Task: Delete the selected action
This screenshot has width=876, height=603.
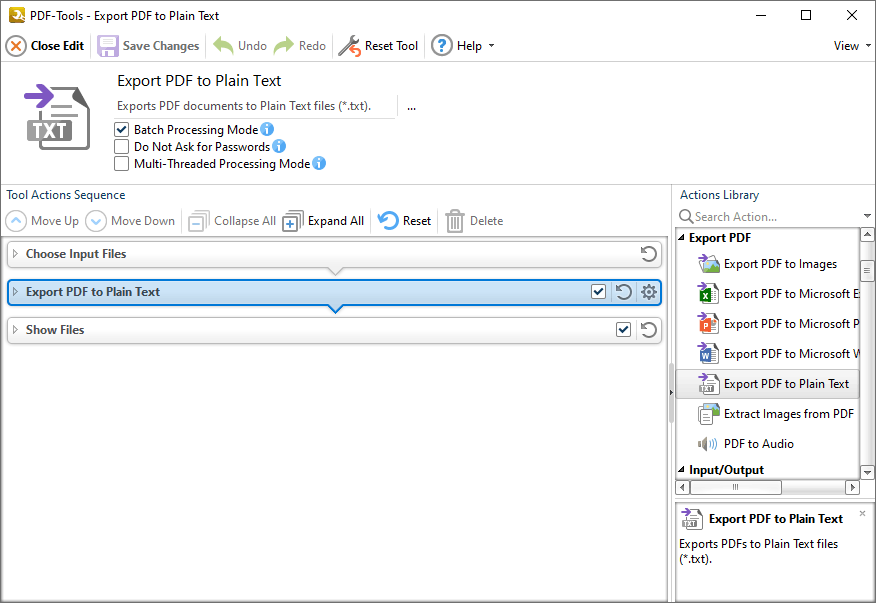Action: click(474, 221)
